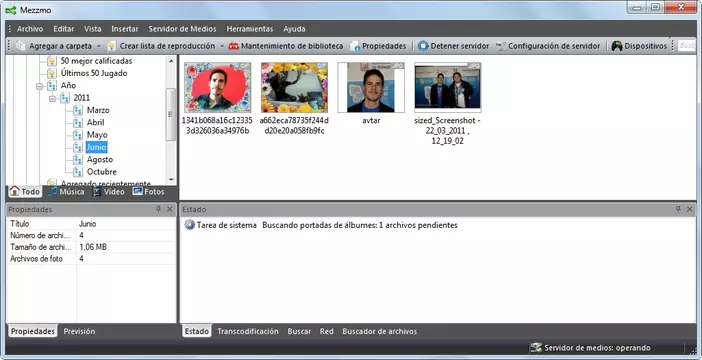
Task: Click the Detener servidor stop icon
Action: click(x=423, y=46)
